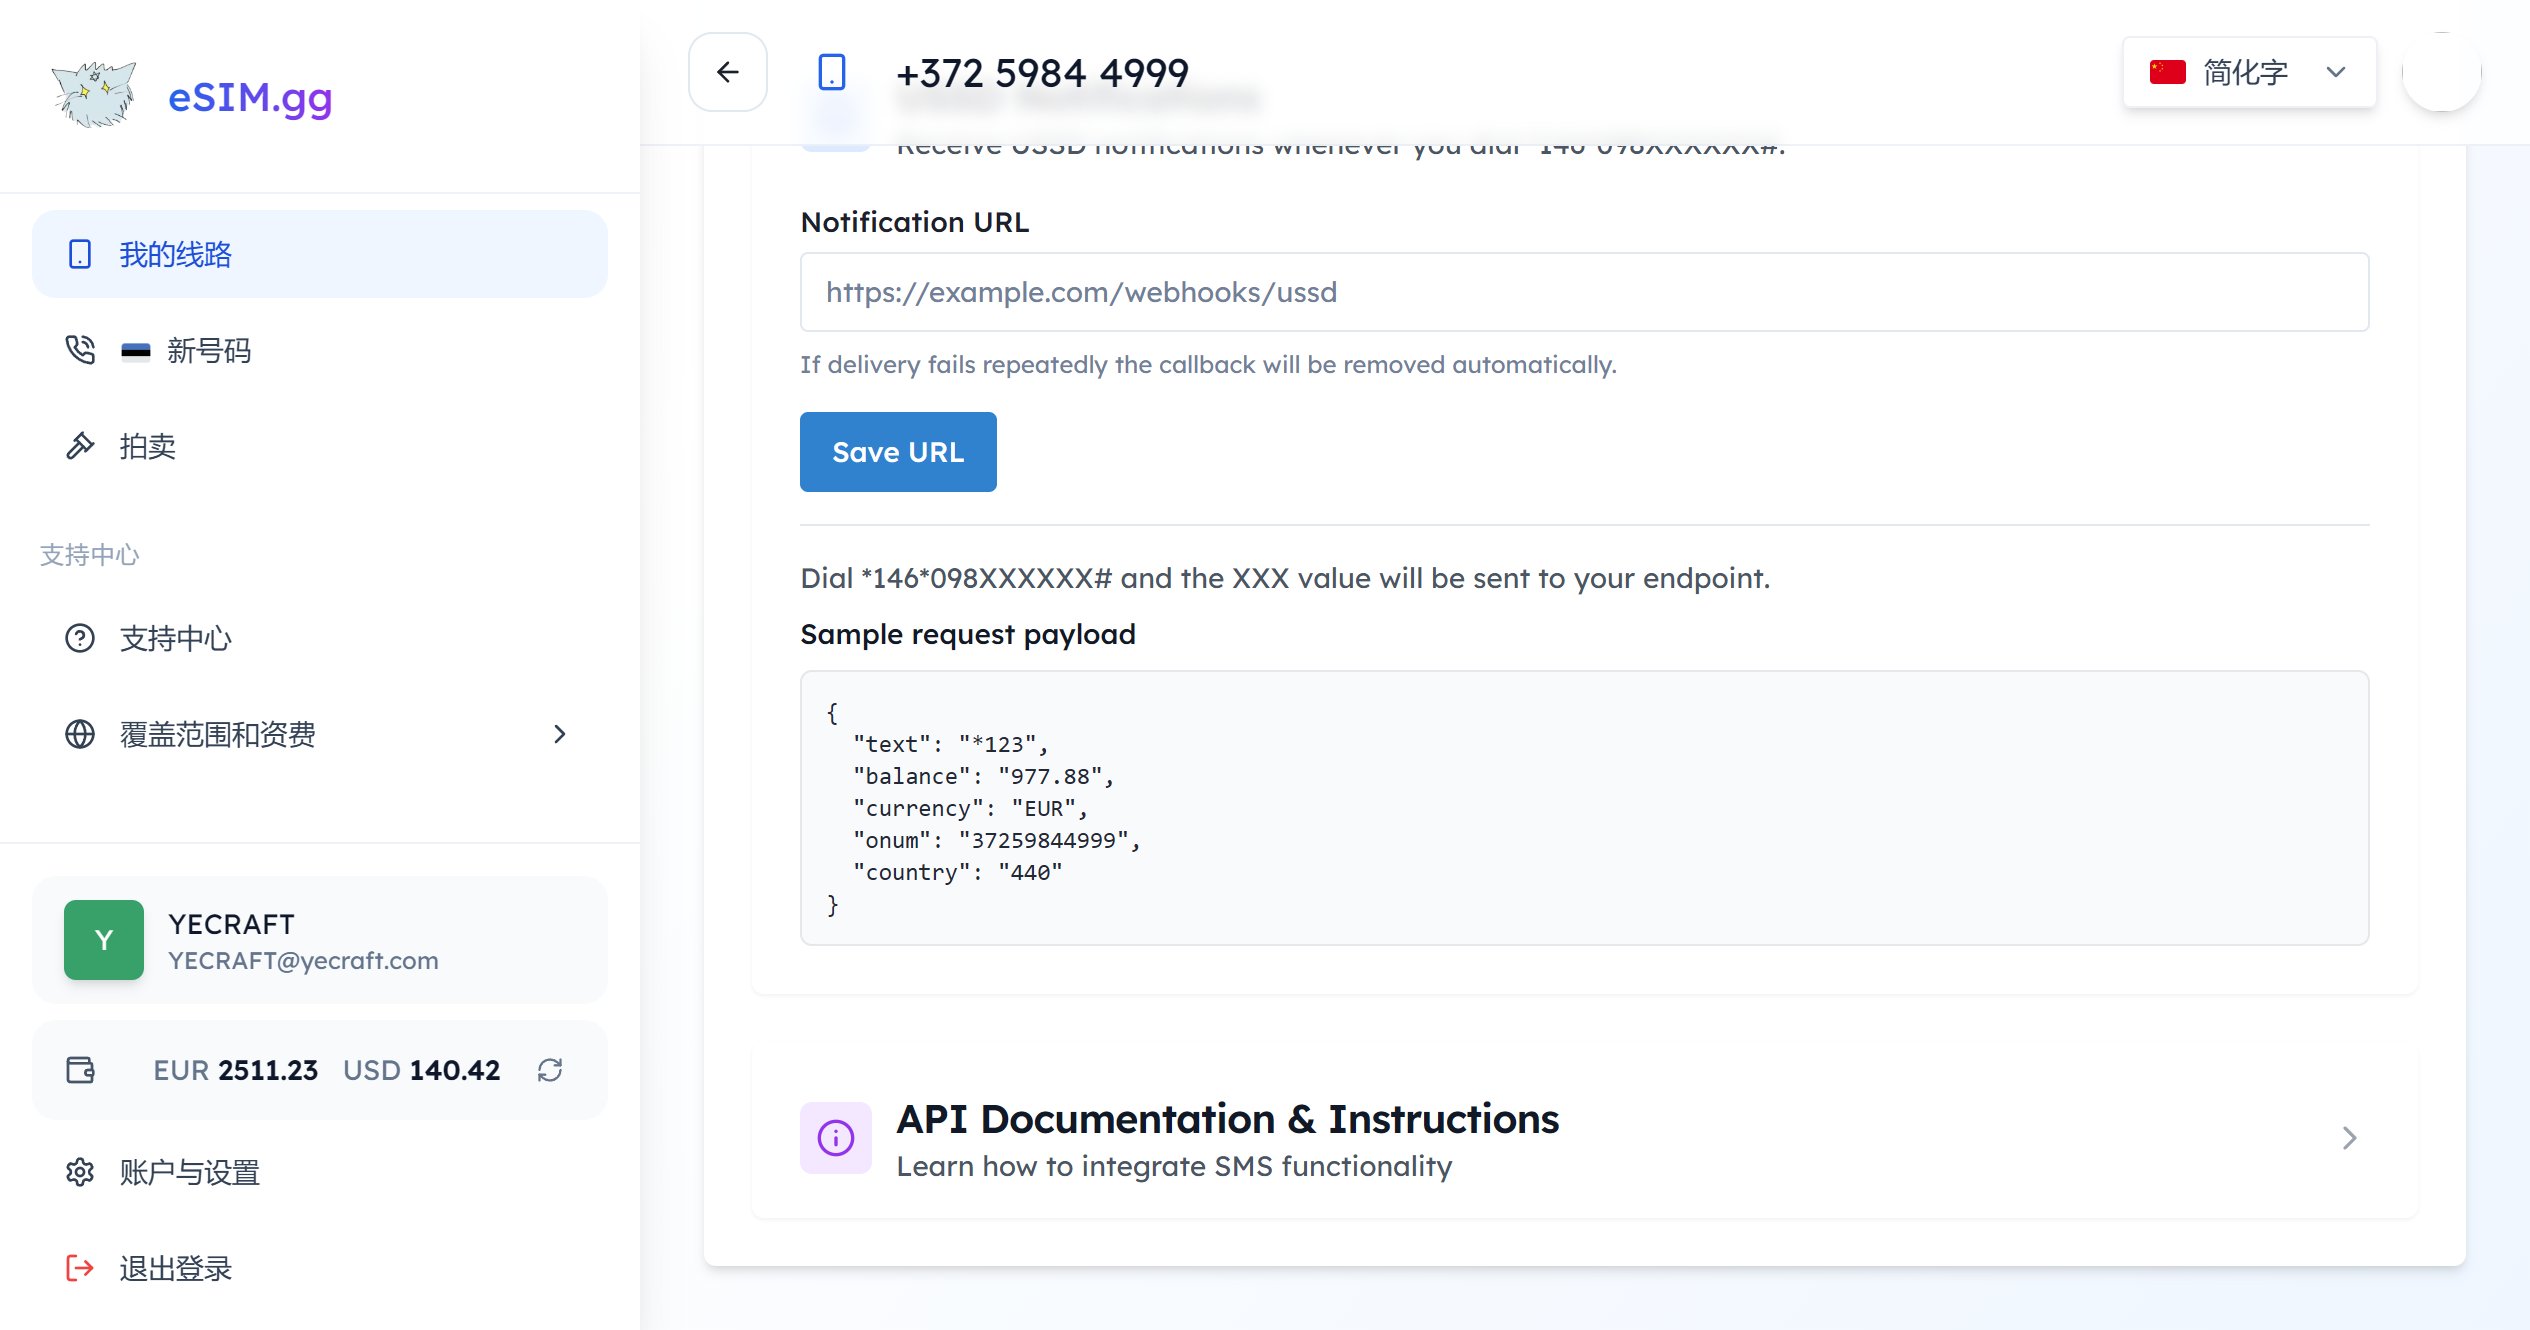Open 新号码 from the sidebar menu
The image size is (2530, 1330).
tap(210, 350)
